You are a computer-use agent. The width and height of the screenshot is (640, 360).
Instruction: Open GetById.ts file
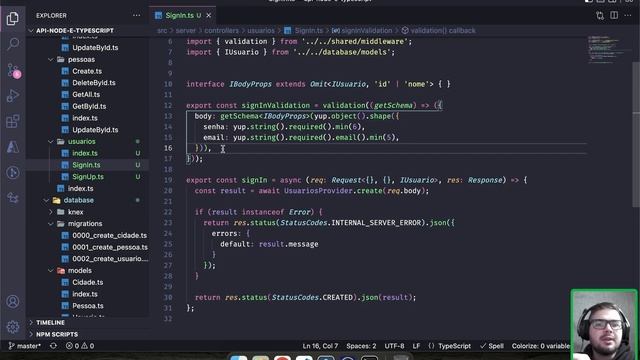[x=89, y=107]
